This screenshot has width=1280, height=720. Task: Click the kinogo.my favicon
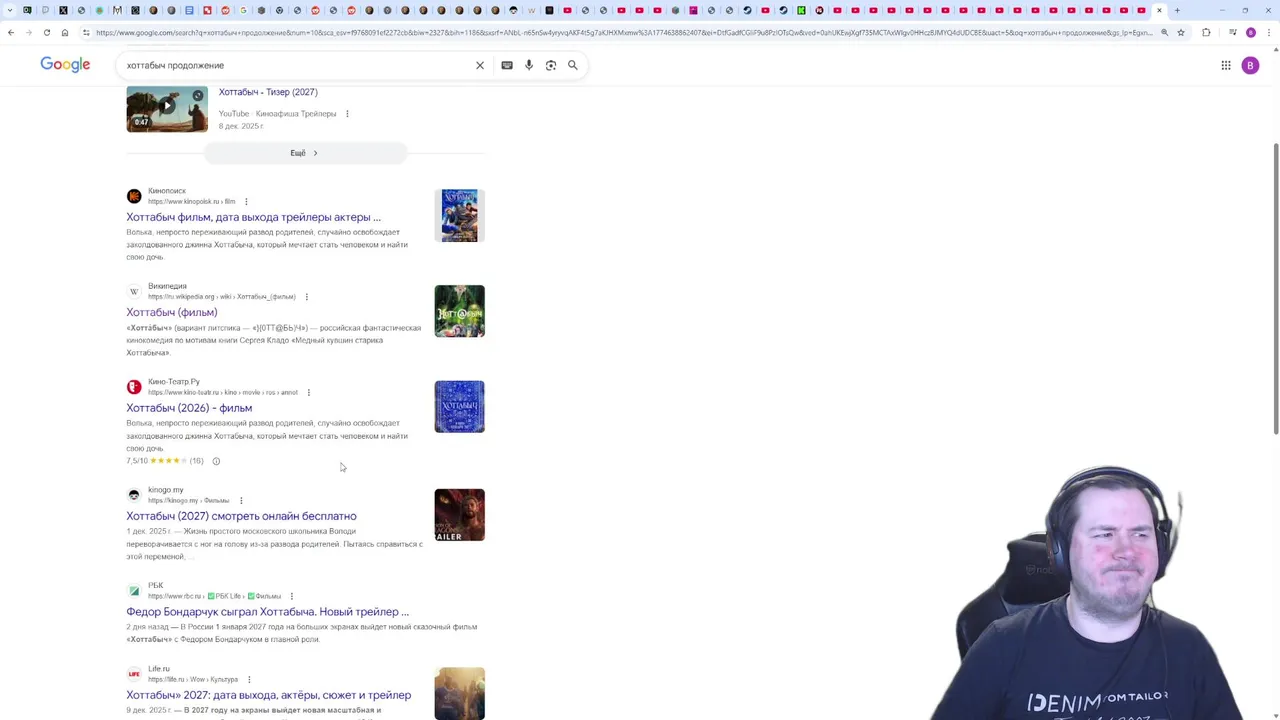[134, 495]
